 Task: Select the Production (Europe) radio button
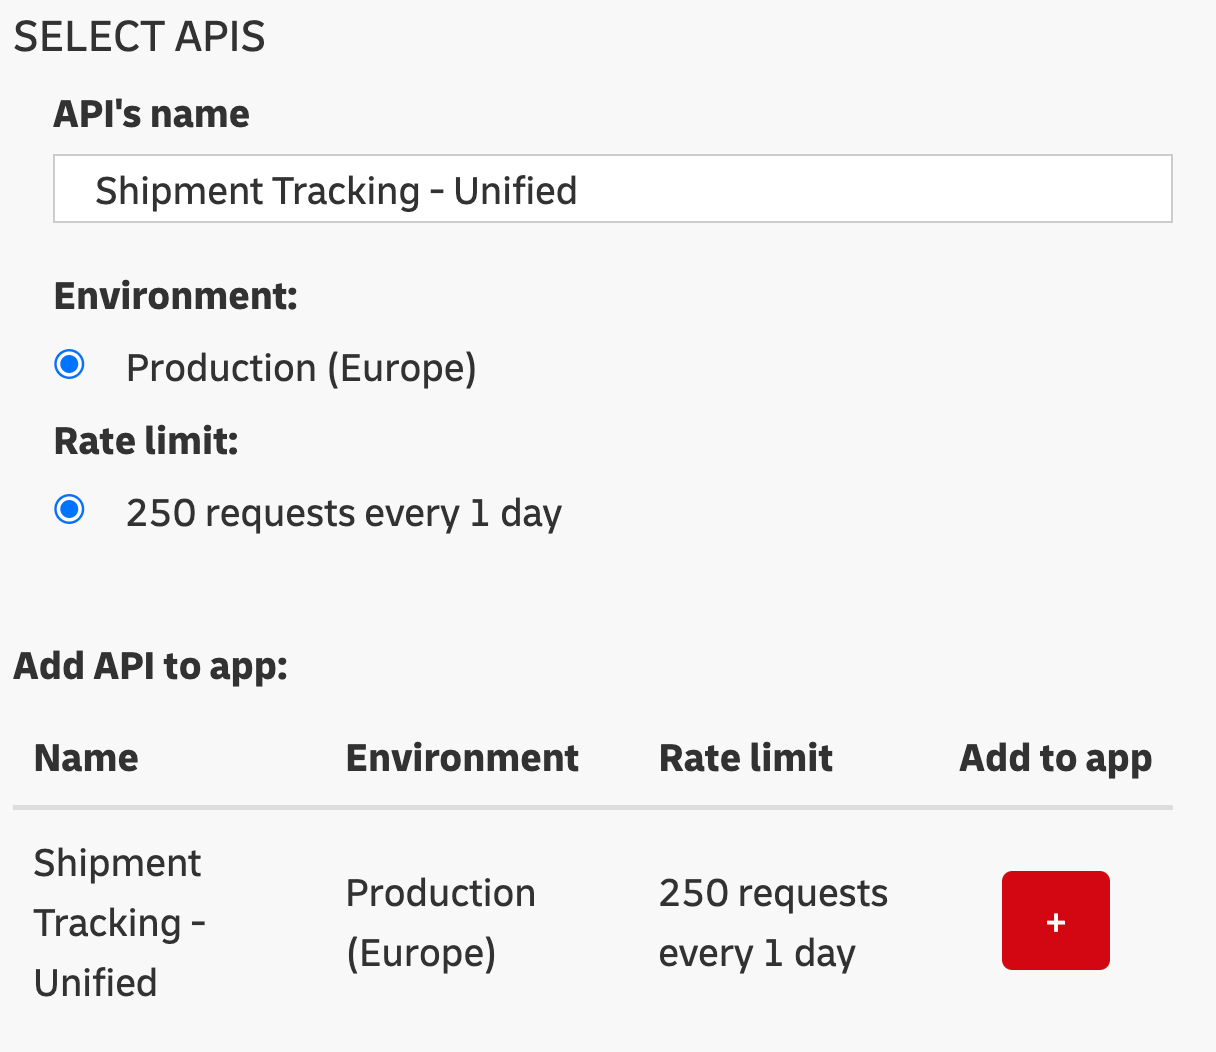coord(70,365)
